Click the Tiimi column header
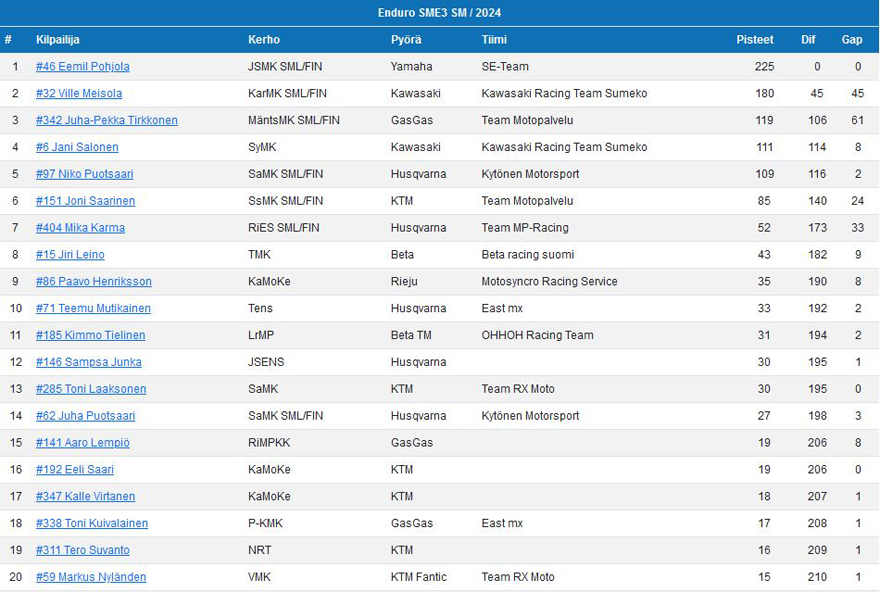This screenshot has width=880, height=592. [x=494, y=40]
